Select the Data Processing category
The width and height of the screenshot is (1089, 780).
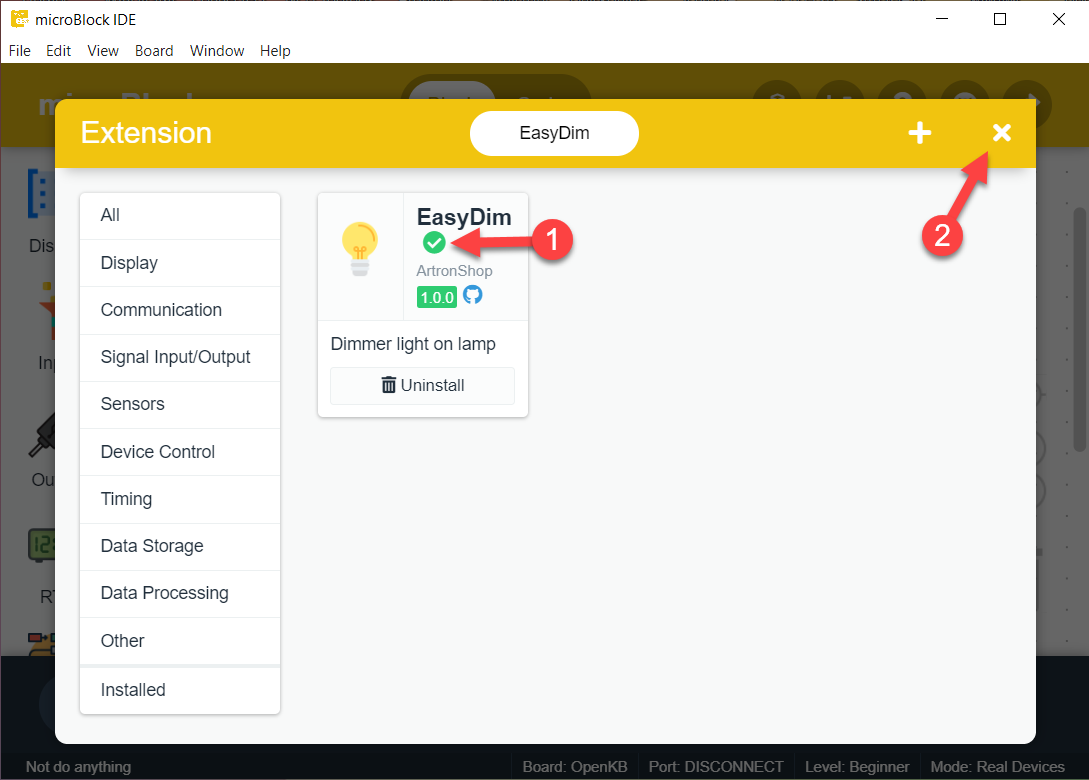(x=180, y=594)
